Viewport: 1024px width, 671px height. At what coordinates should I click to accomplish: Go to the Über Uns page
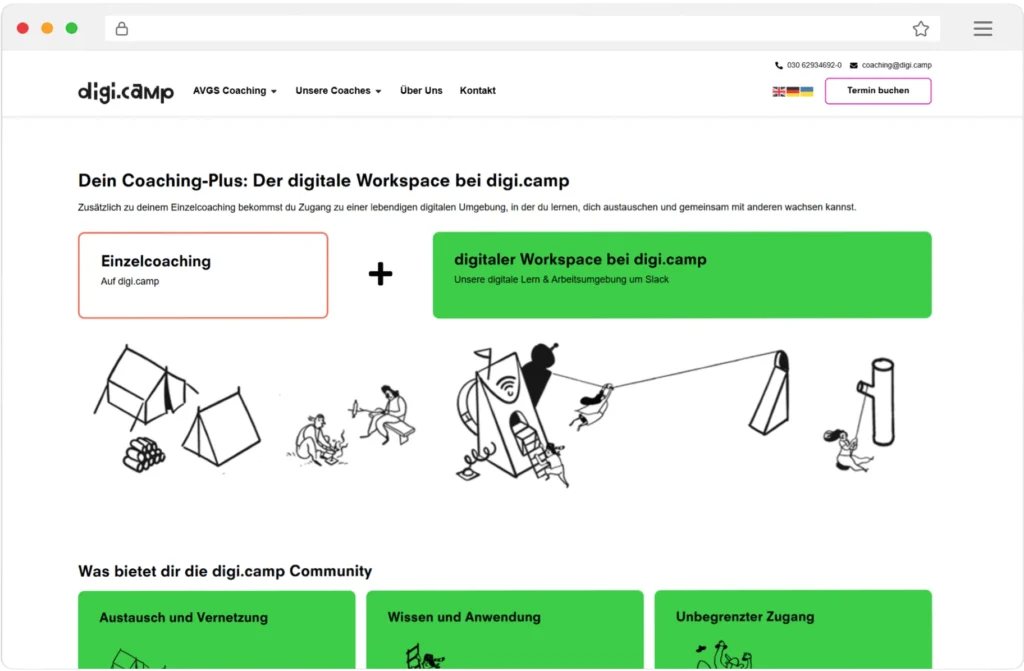(x=421, y=91)
